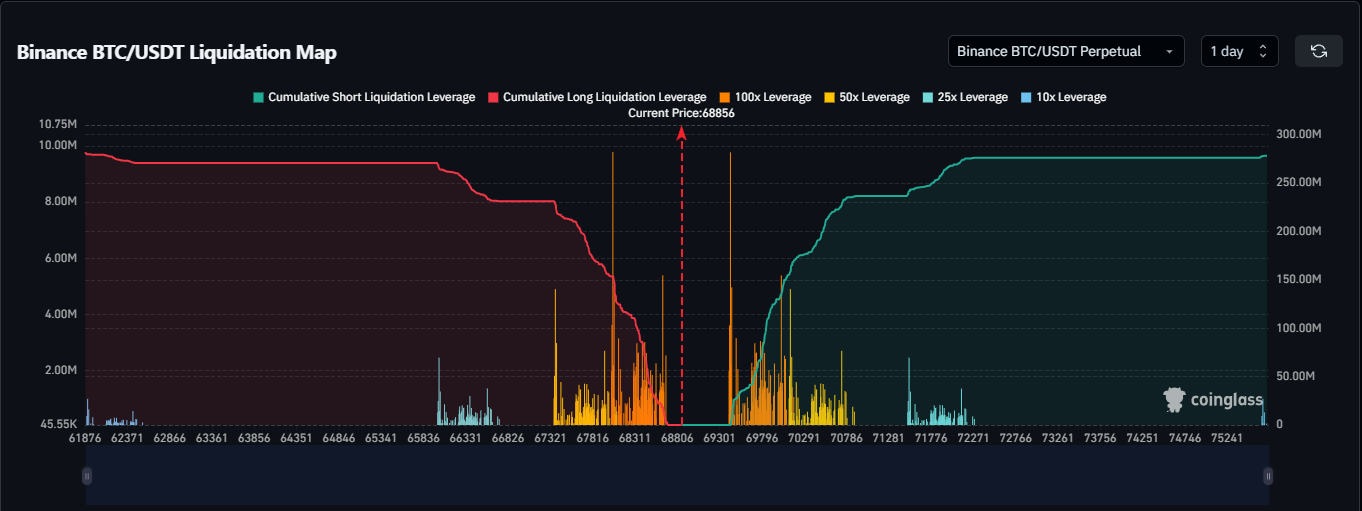This screenshot has width=1362, height=511.
Task: Click the 150.00M right axis label
Action: tap(1300, 279)
